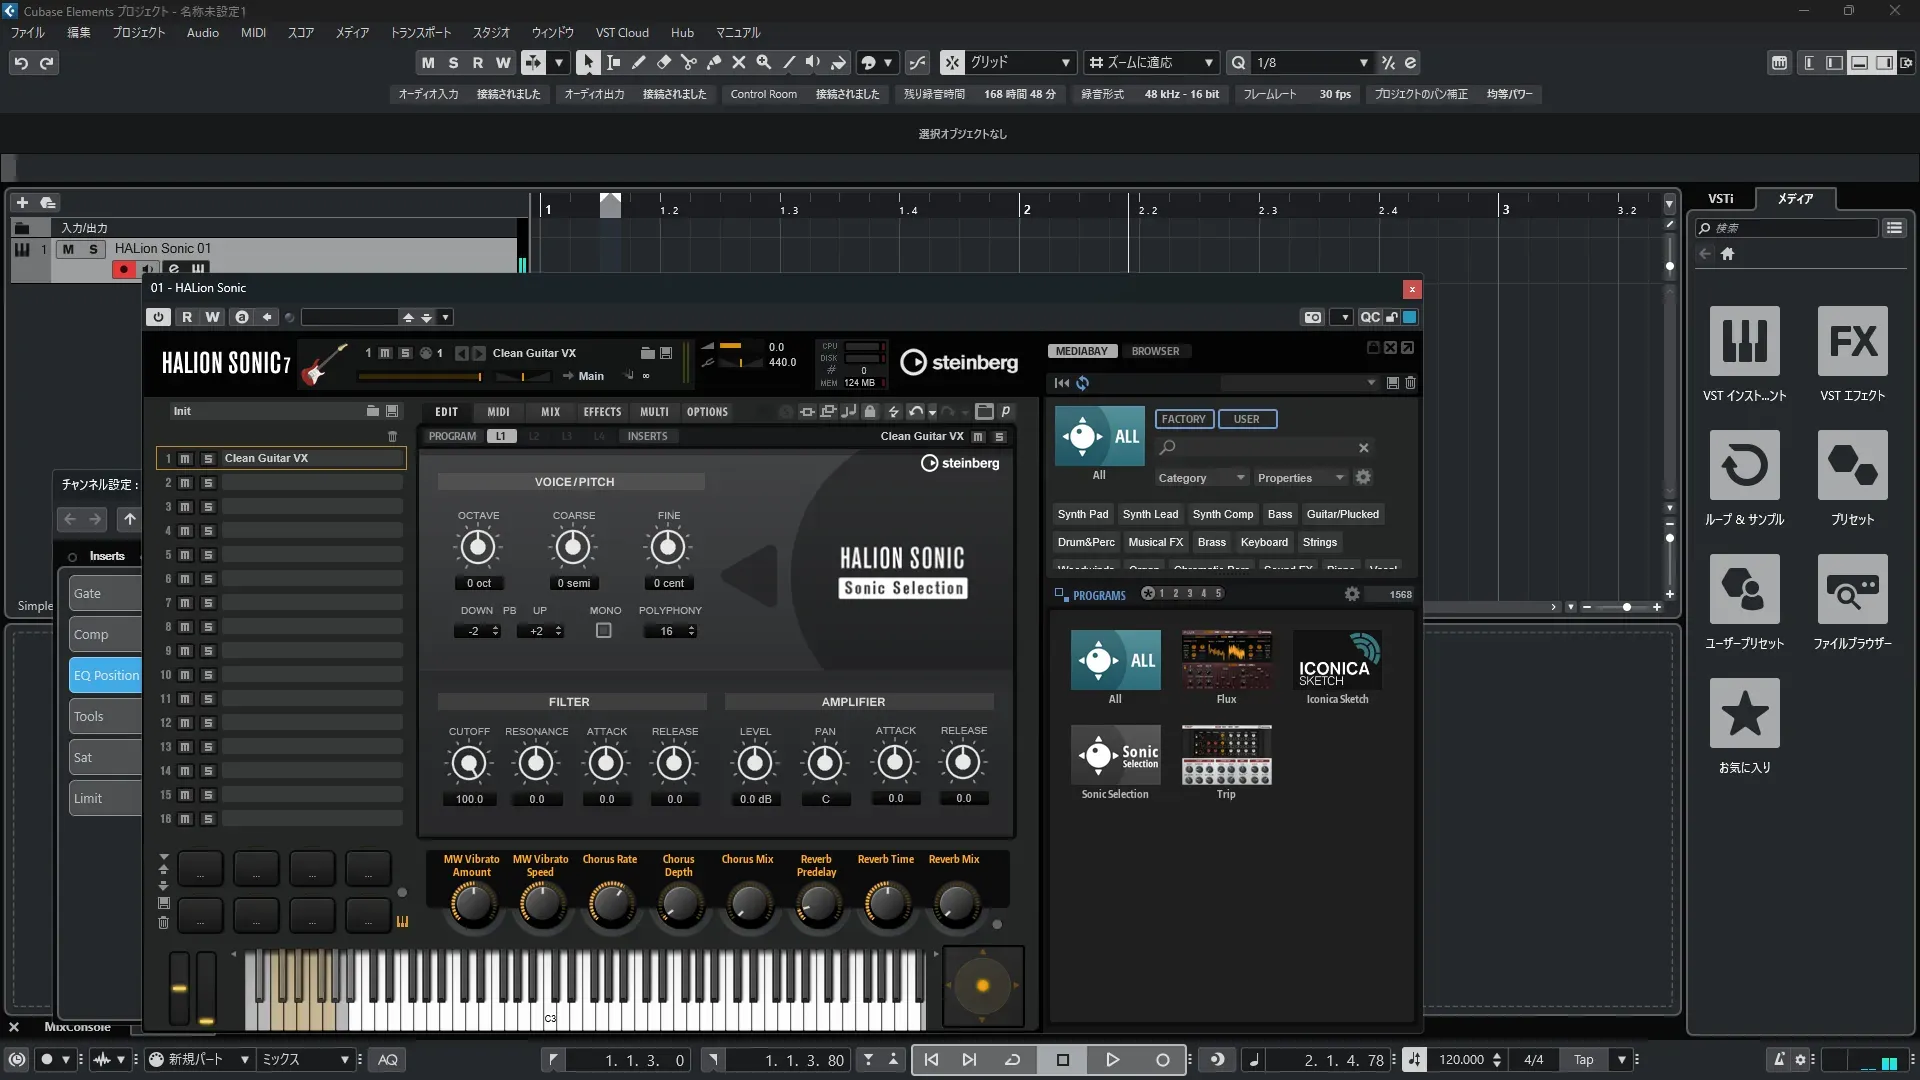Image resolution: width=1920 pixels, height=1080 pixels.
Task: Adjust the filter CUTOFF knob
Action: pyautogui.click(x=469, y=764)
